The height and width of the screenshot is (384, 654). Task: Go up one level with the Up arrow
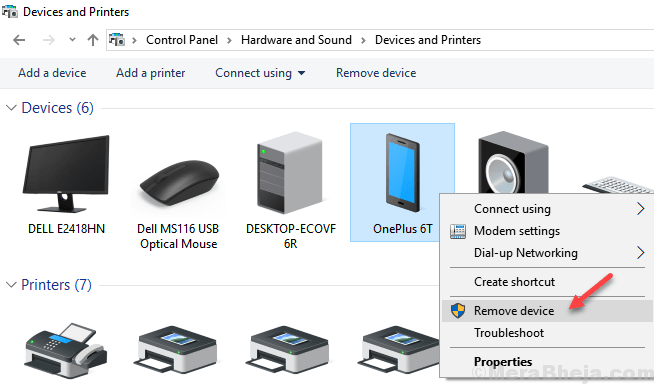[93, 40]
